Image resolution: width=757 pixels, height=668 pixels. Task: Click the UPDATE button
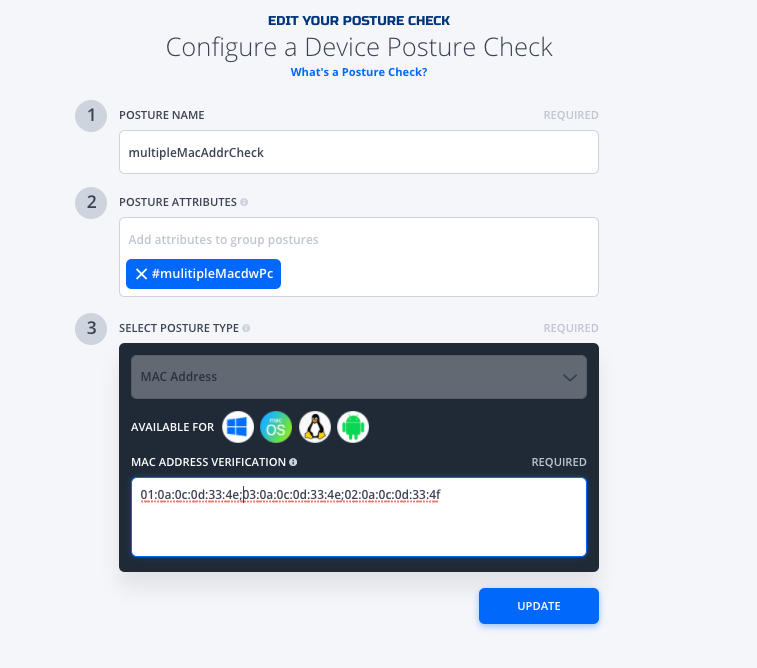pos(539,606)
